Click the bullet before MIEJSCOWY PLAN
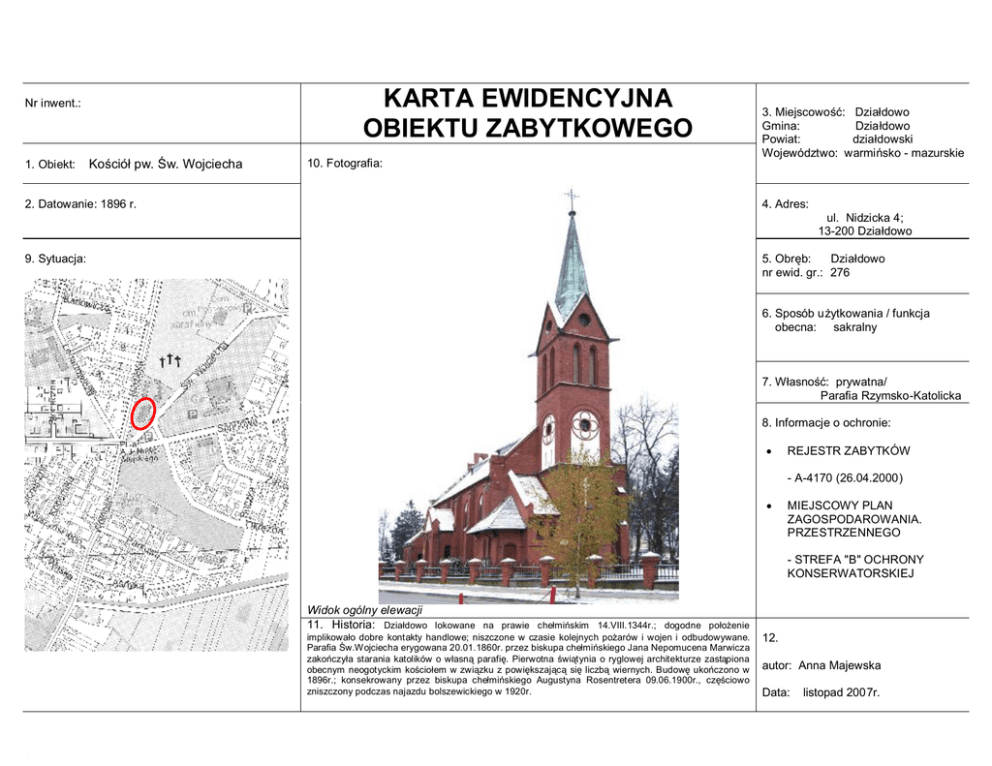This screenshot has width=992, height=766. (767, 506)
